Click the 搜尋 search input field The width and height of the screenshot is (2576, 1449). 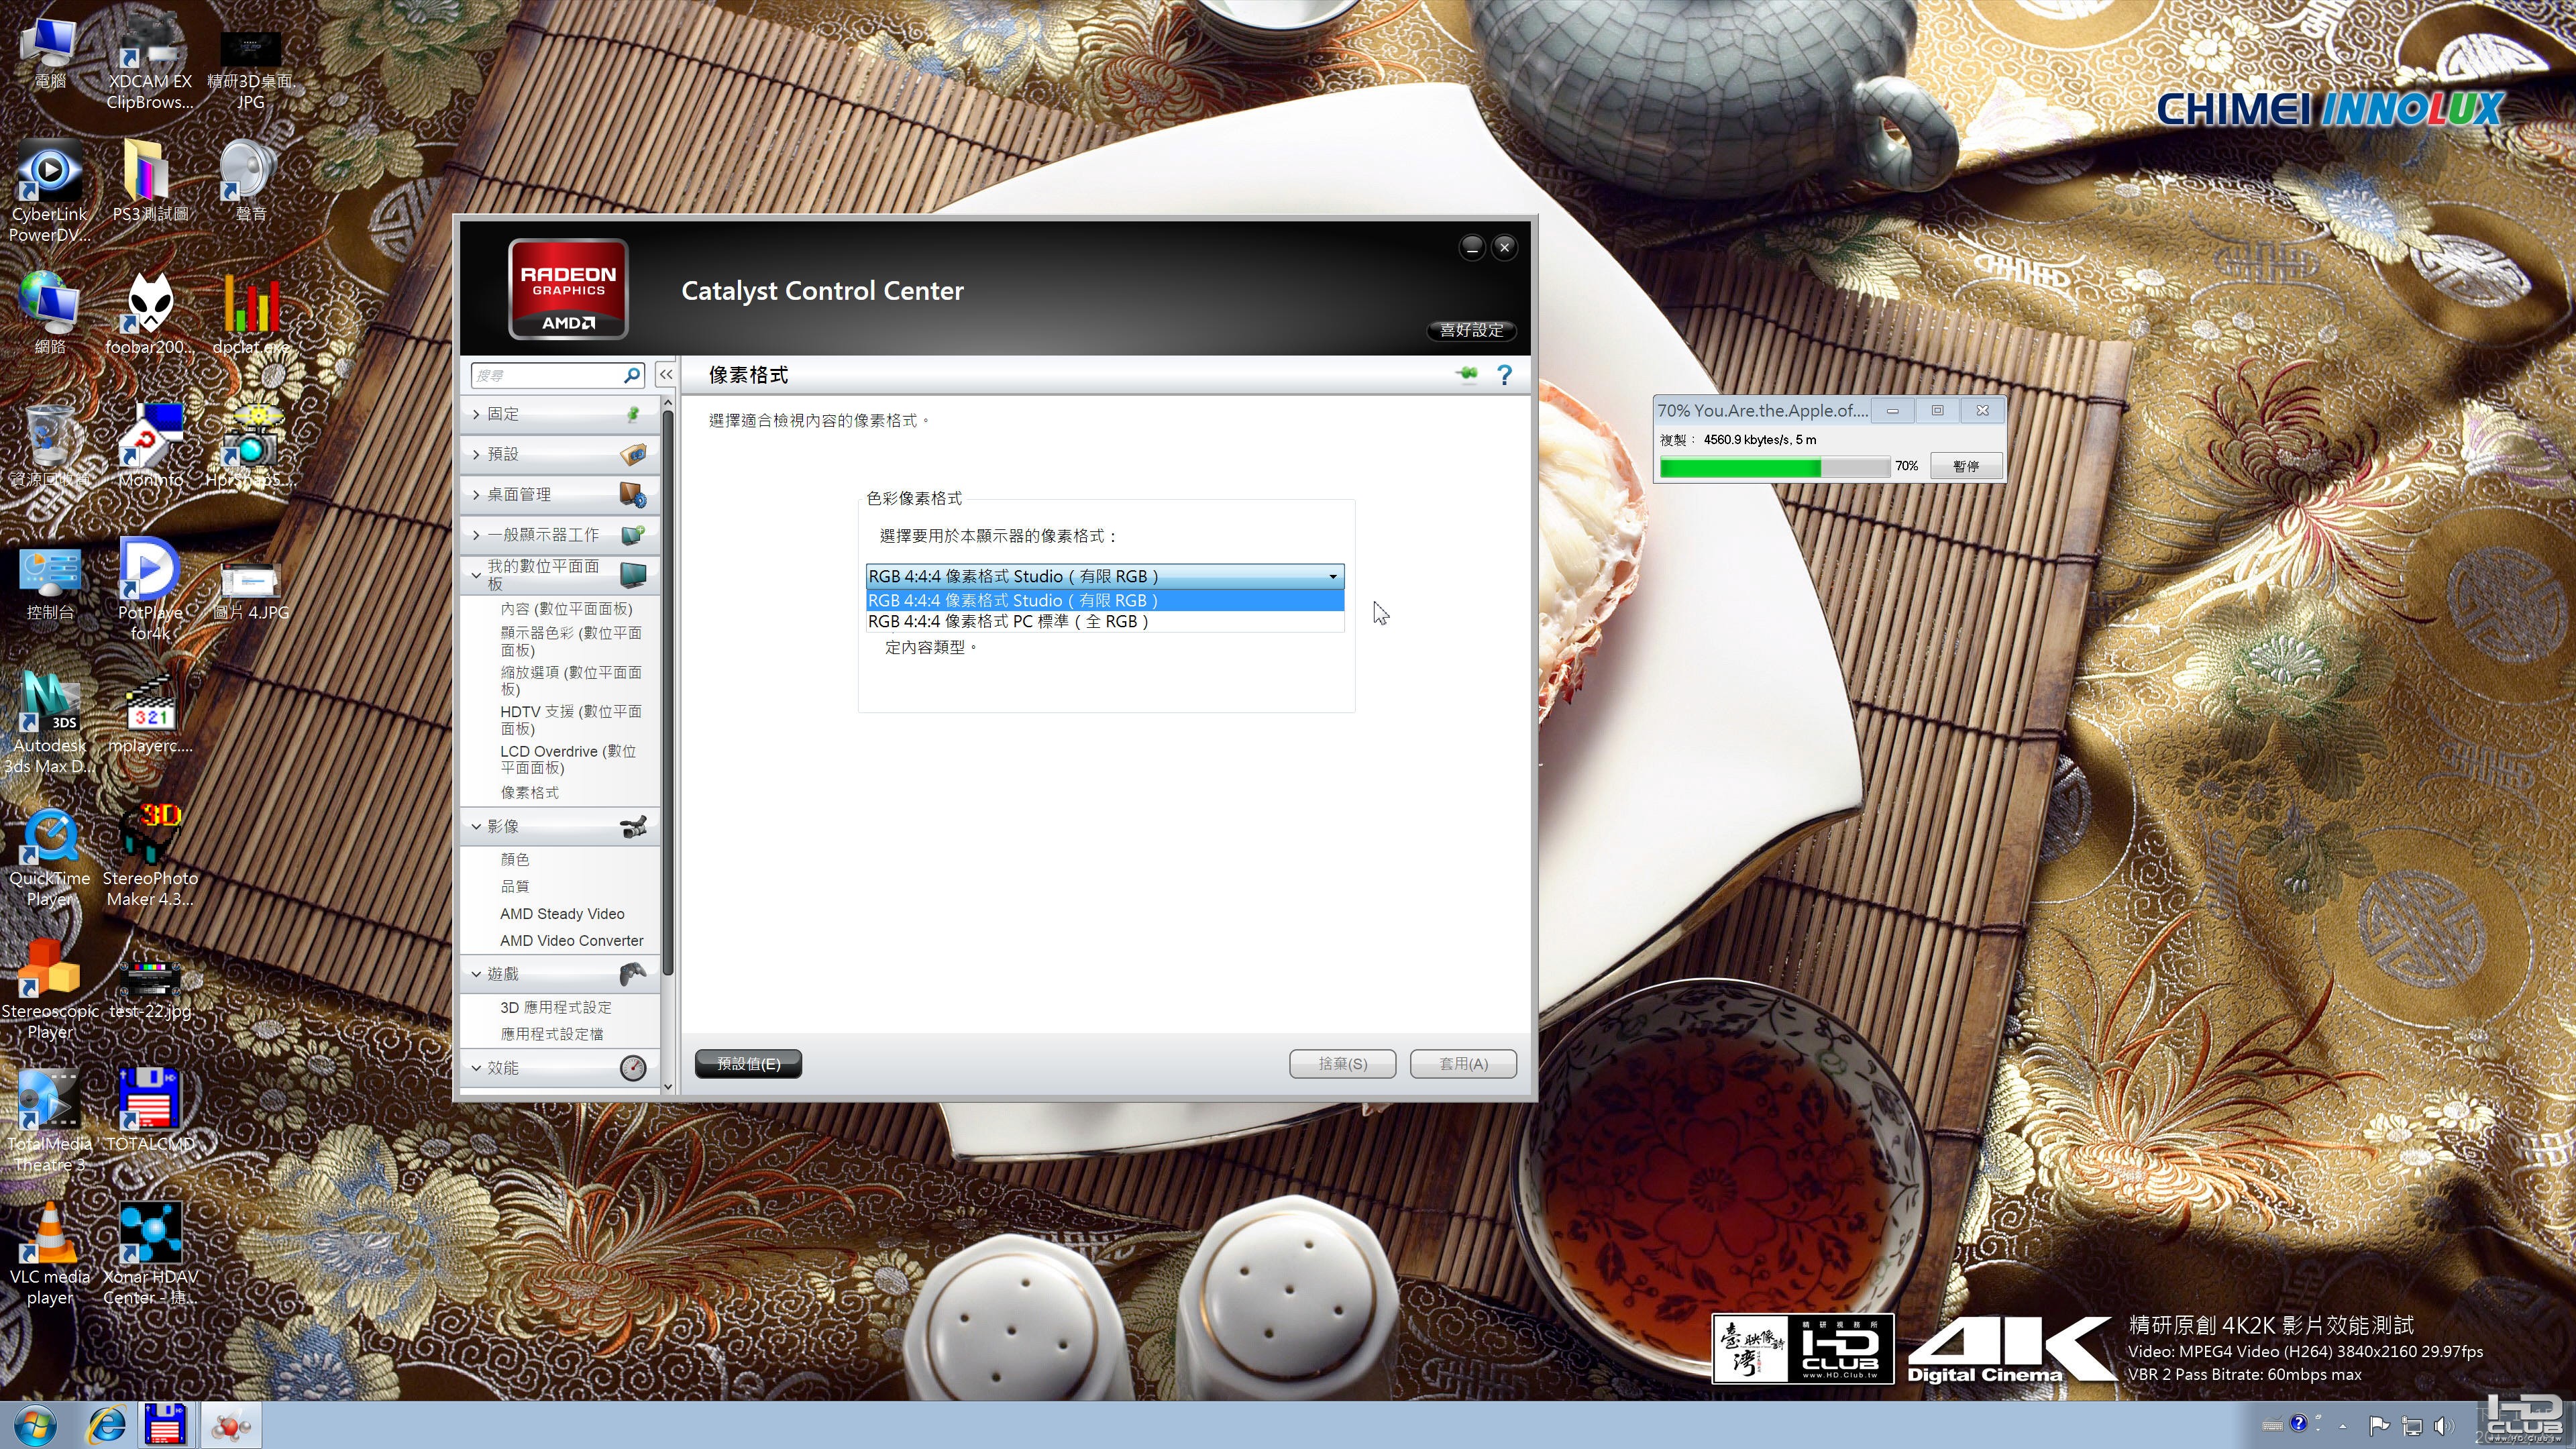coord(548,375)
